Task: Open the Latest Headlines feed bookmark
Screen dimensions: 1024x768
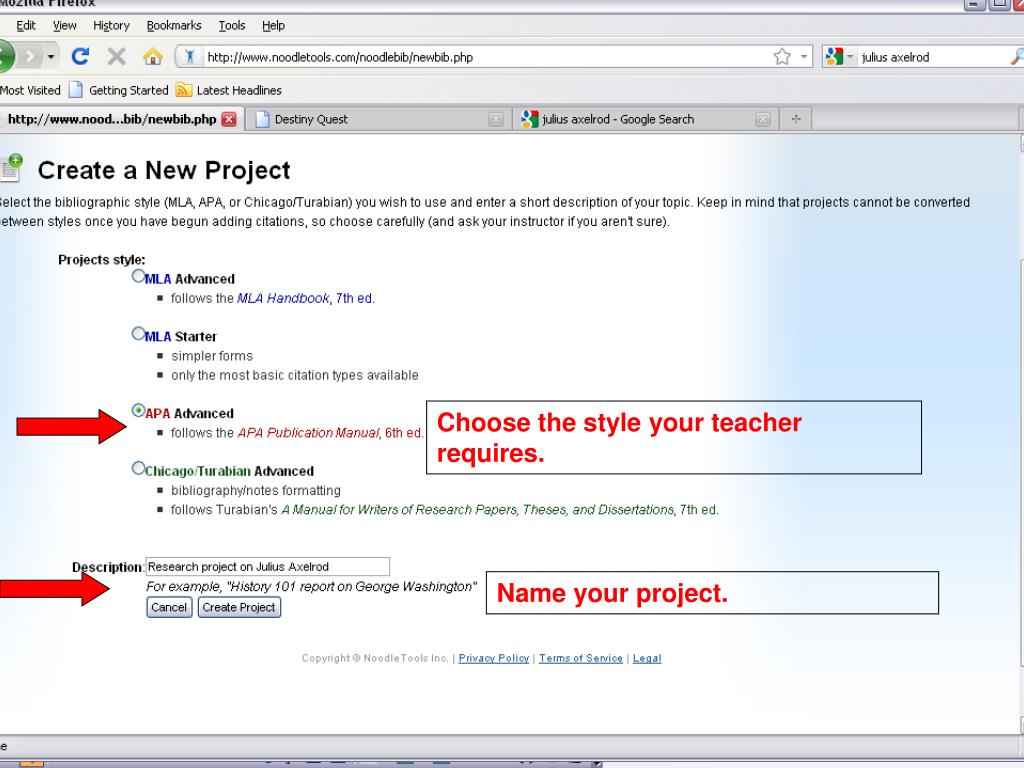Action: tap(229, 90)
